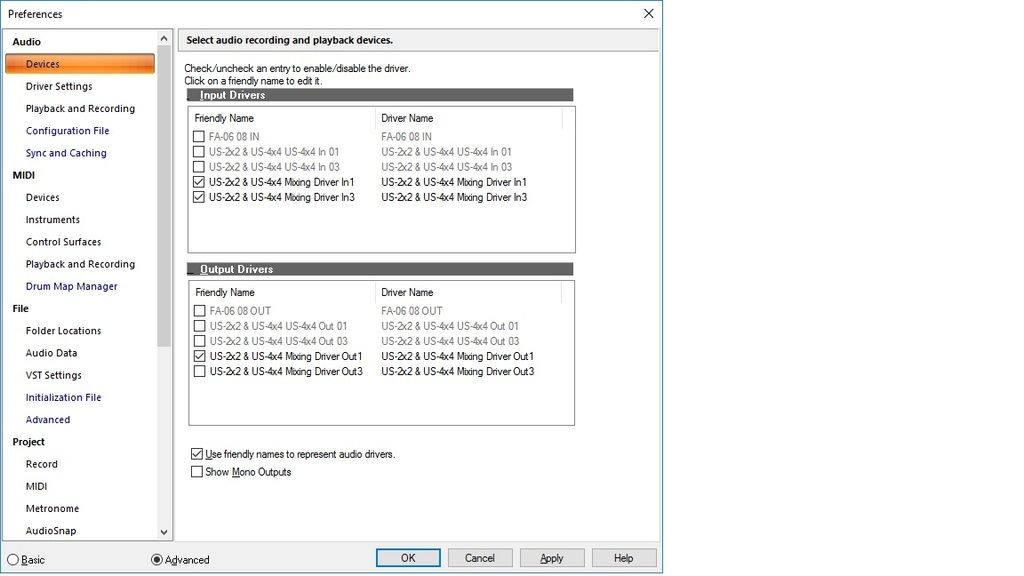Open Driver Settings under Audio
Image resolution: width=1024 pixels, height=576 pixels.
[59, 87]
